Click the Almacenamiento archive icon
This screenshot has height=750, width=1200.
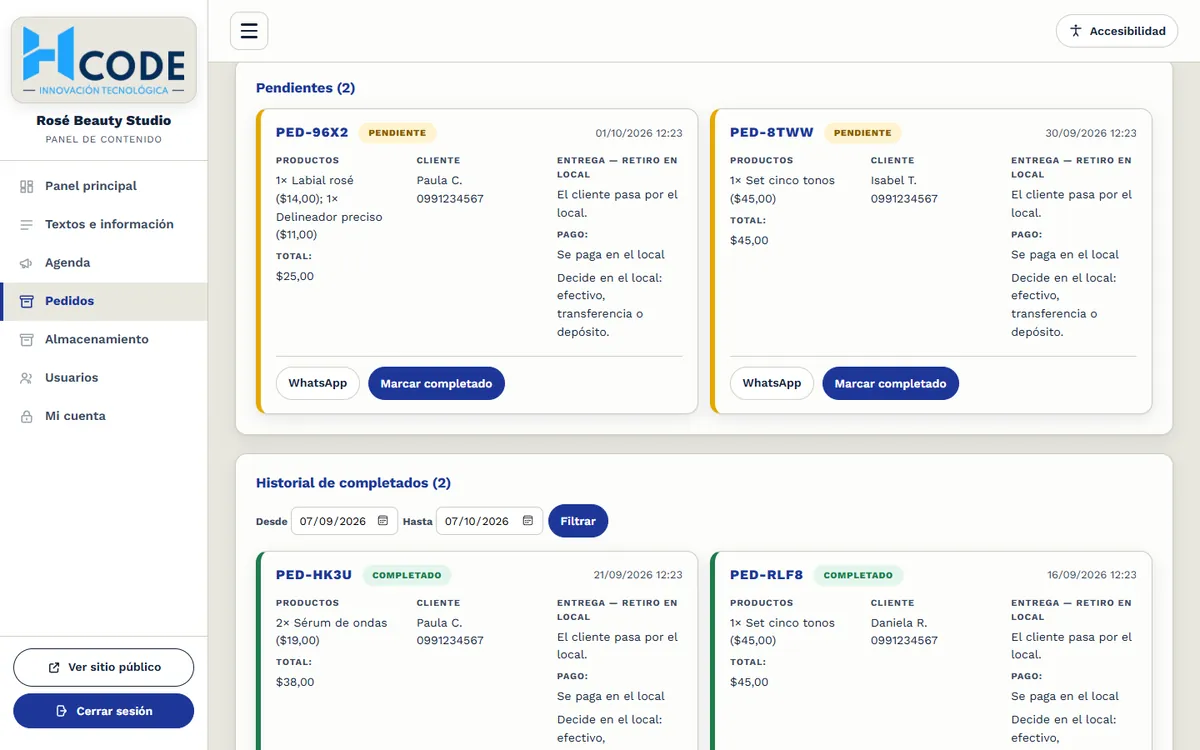tap(26, 340)
